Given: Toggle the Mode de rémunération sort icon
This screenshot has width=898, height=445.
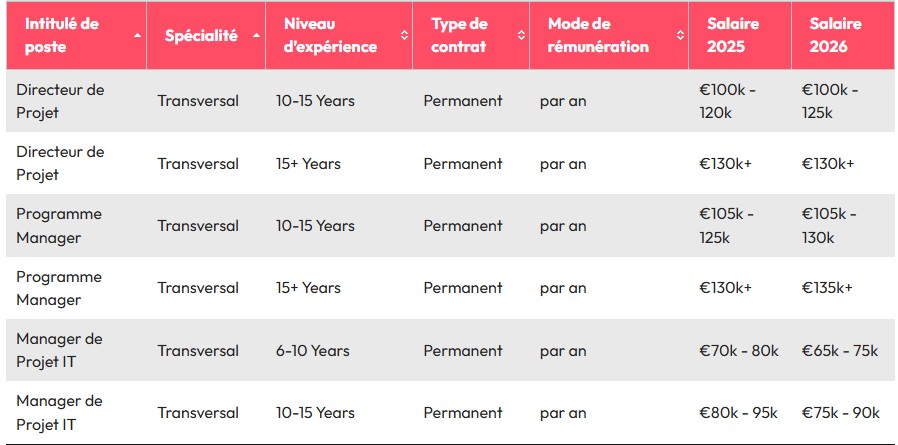Looking at the screenshot, I should tap(680, 35).
